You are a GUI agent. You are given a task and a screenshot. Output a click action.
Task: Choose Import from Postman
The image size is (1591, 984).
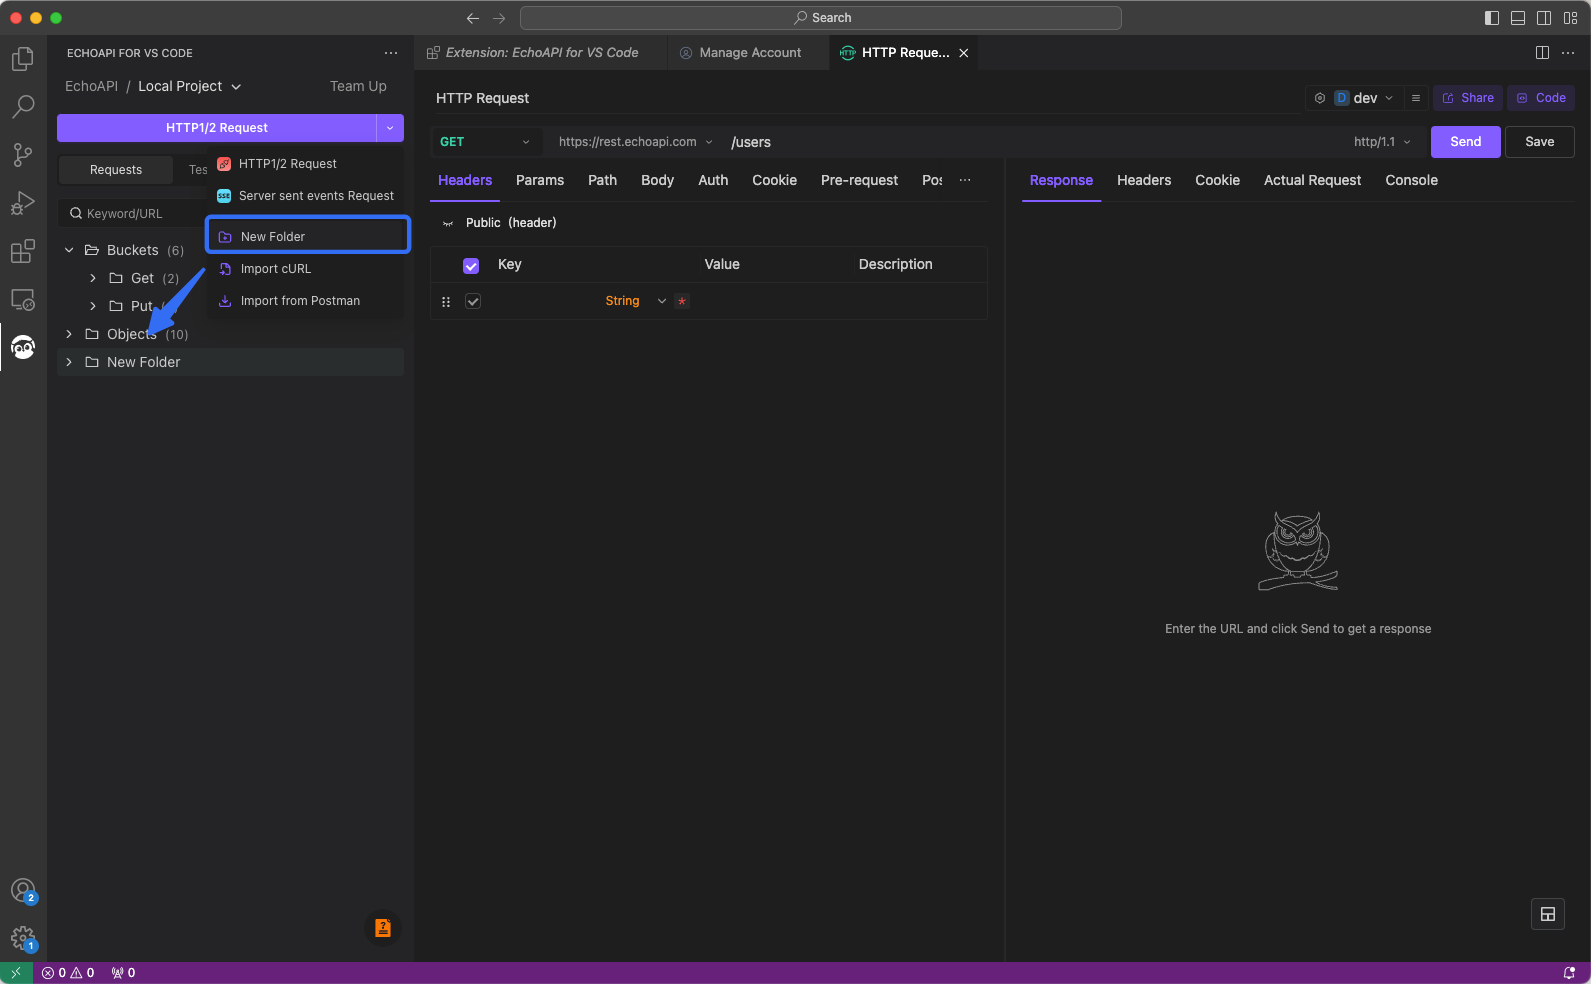(x=305, y=301)
